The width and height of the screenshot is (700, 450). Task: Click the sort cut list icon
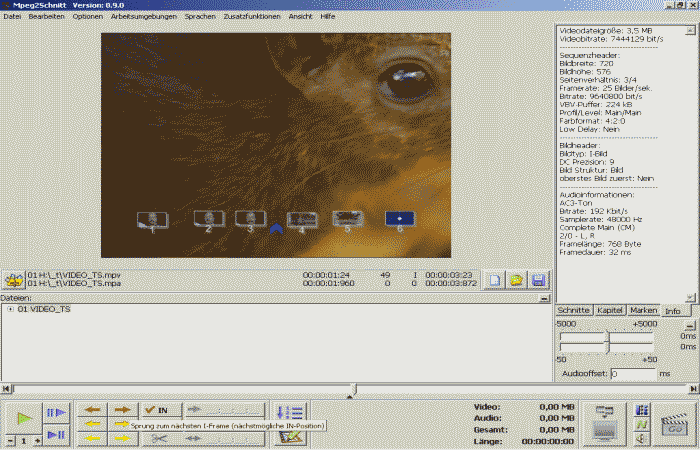(290, 412)
